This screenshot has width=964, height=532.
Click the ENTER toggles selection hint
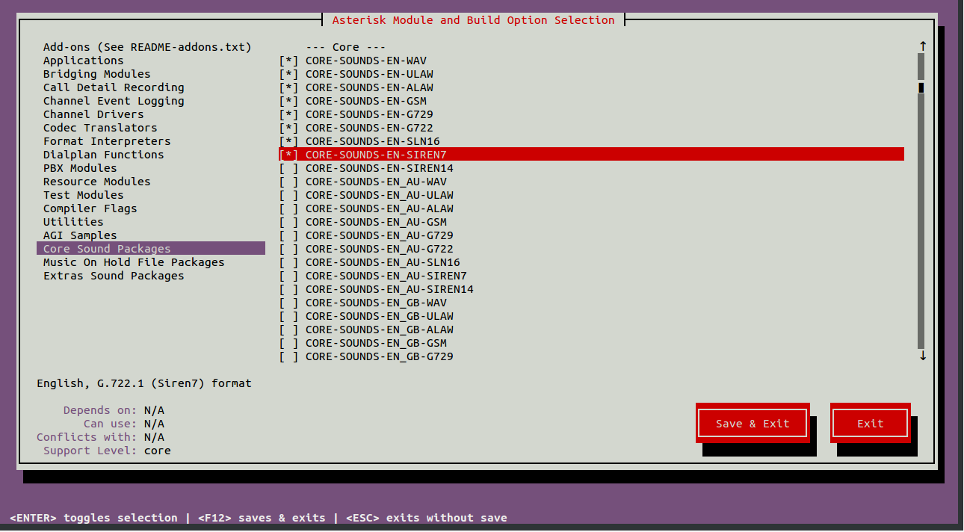[x=93, y=518]
